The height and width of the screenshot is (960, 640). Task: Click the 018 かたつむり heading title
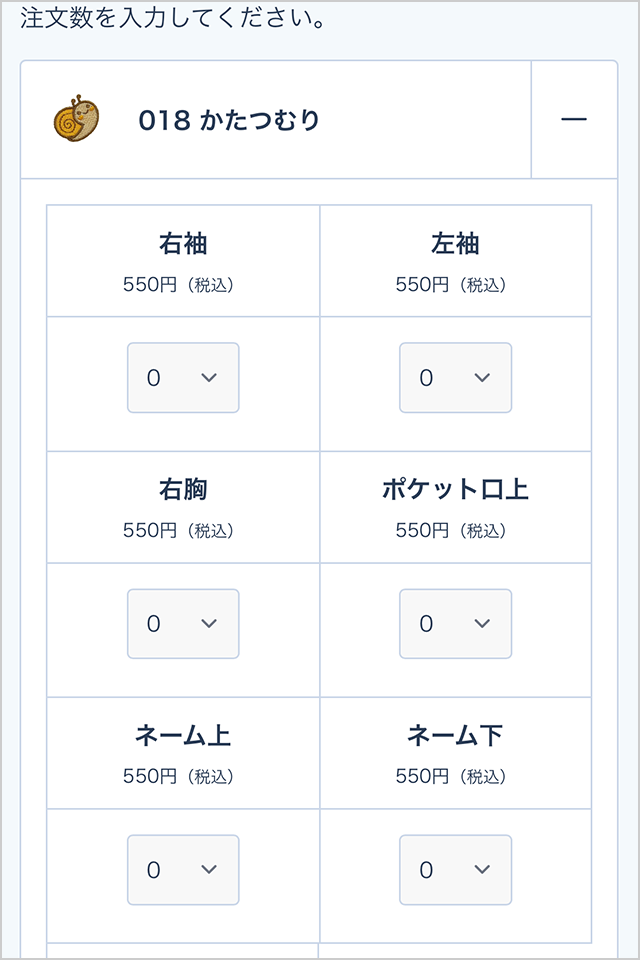(229, 120)
